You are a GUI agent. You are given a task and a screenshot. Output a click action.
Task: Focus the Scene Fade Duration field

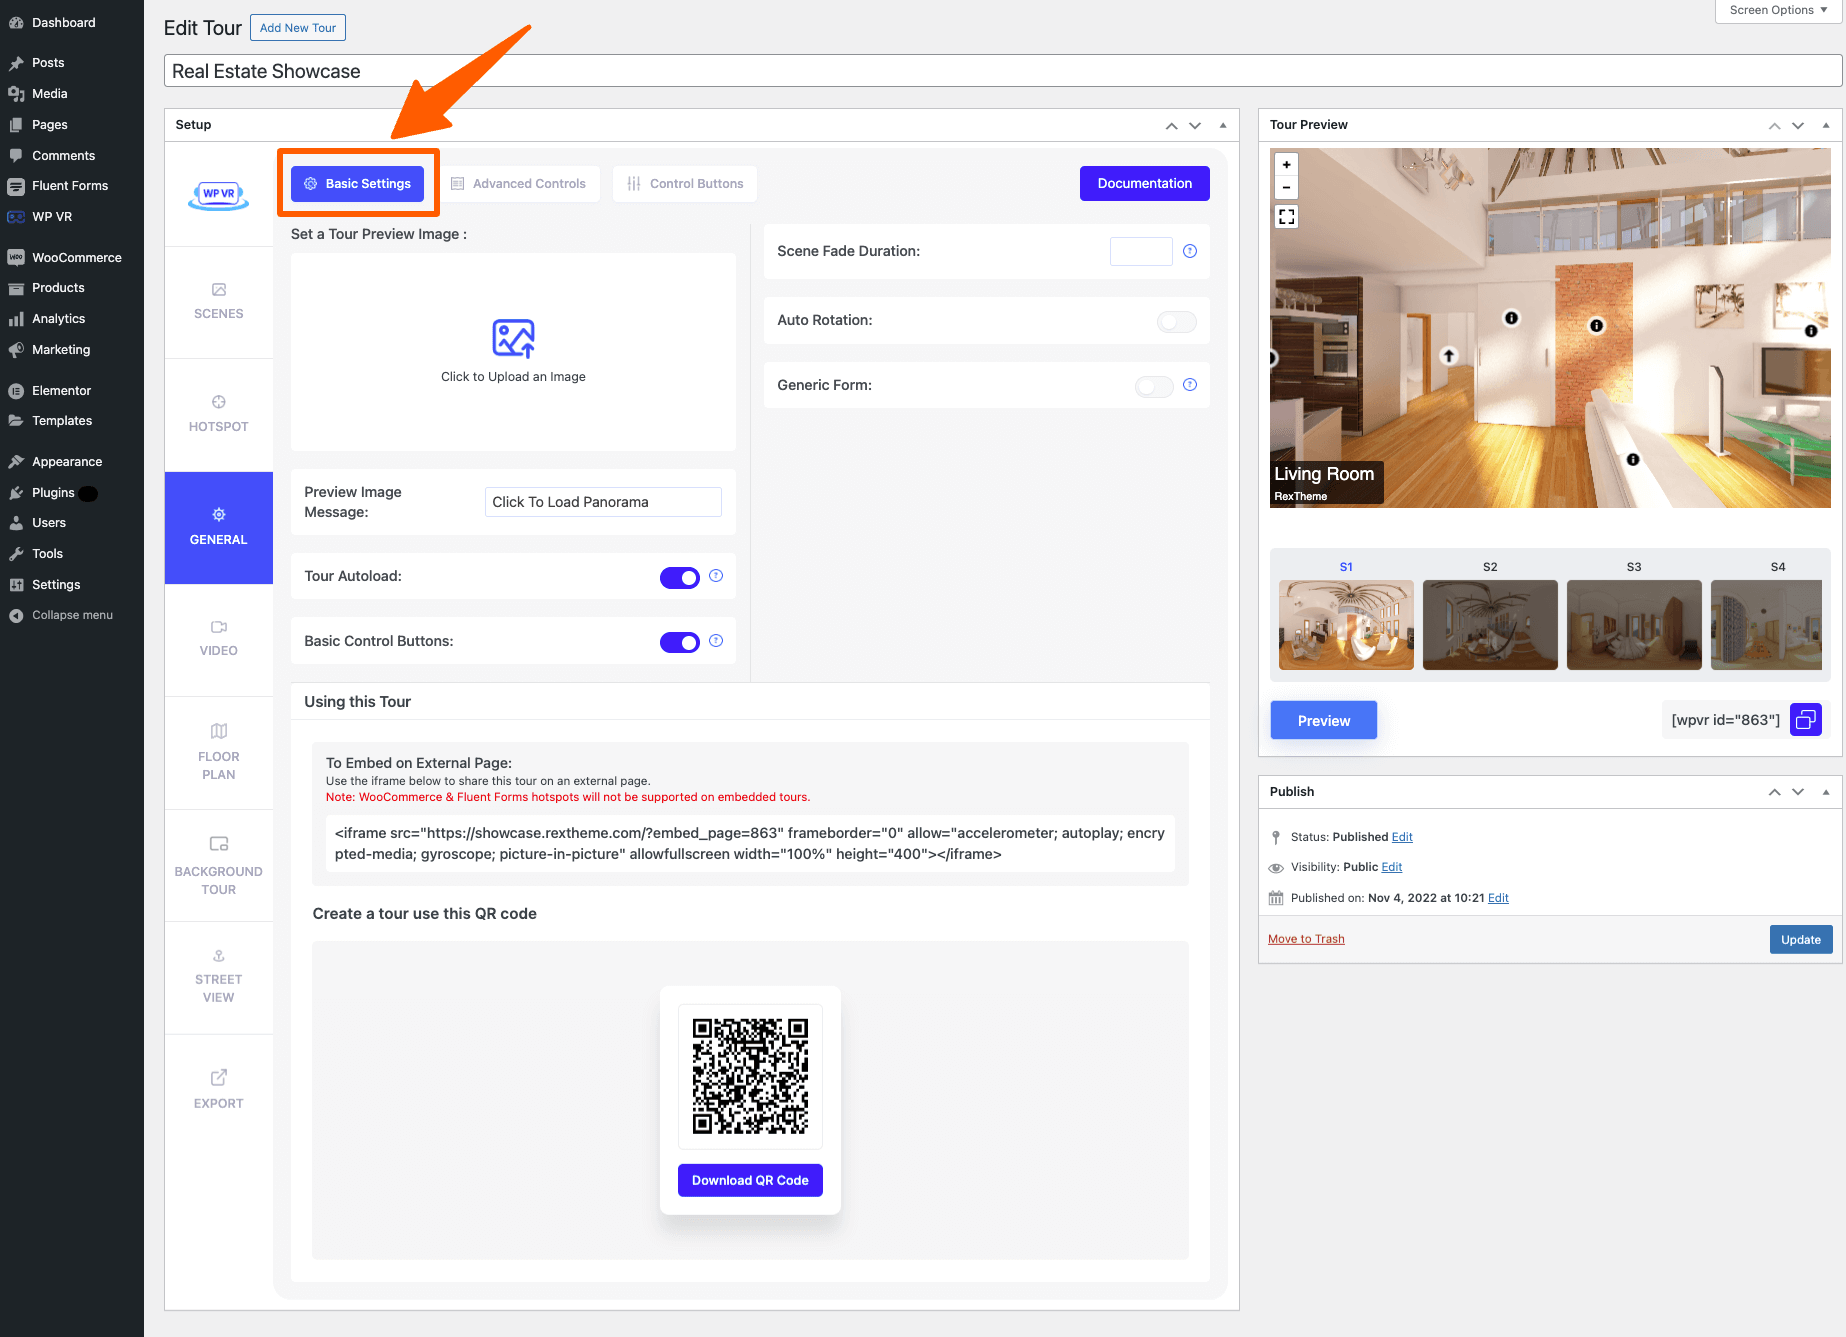click(1141, 251)
